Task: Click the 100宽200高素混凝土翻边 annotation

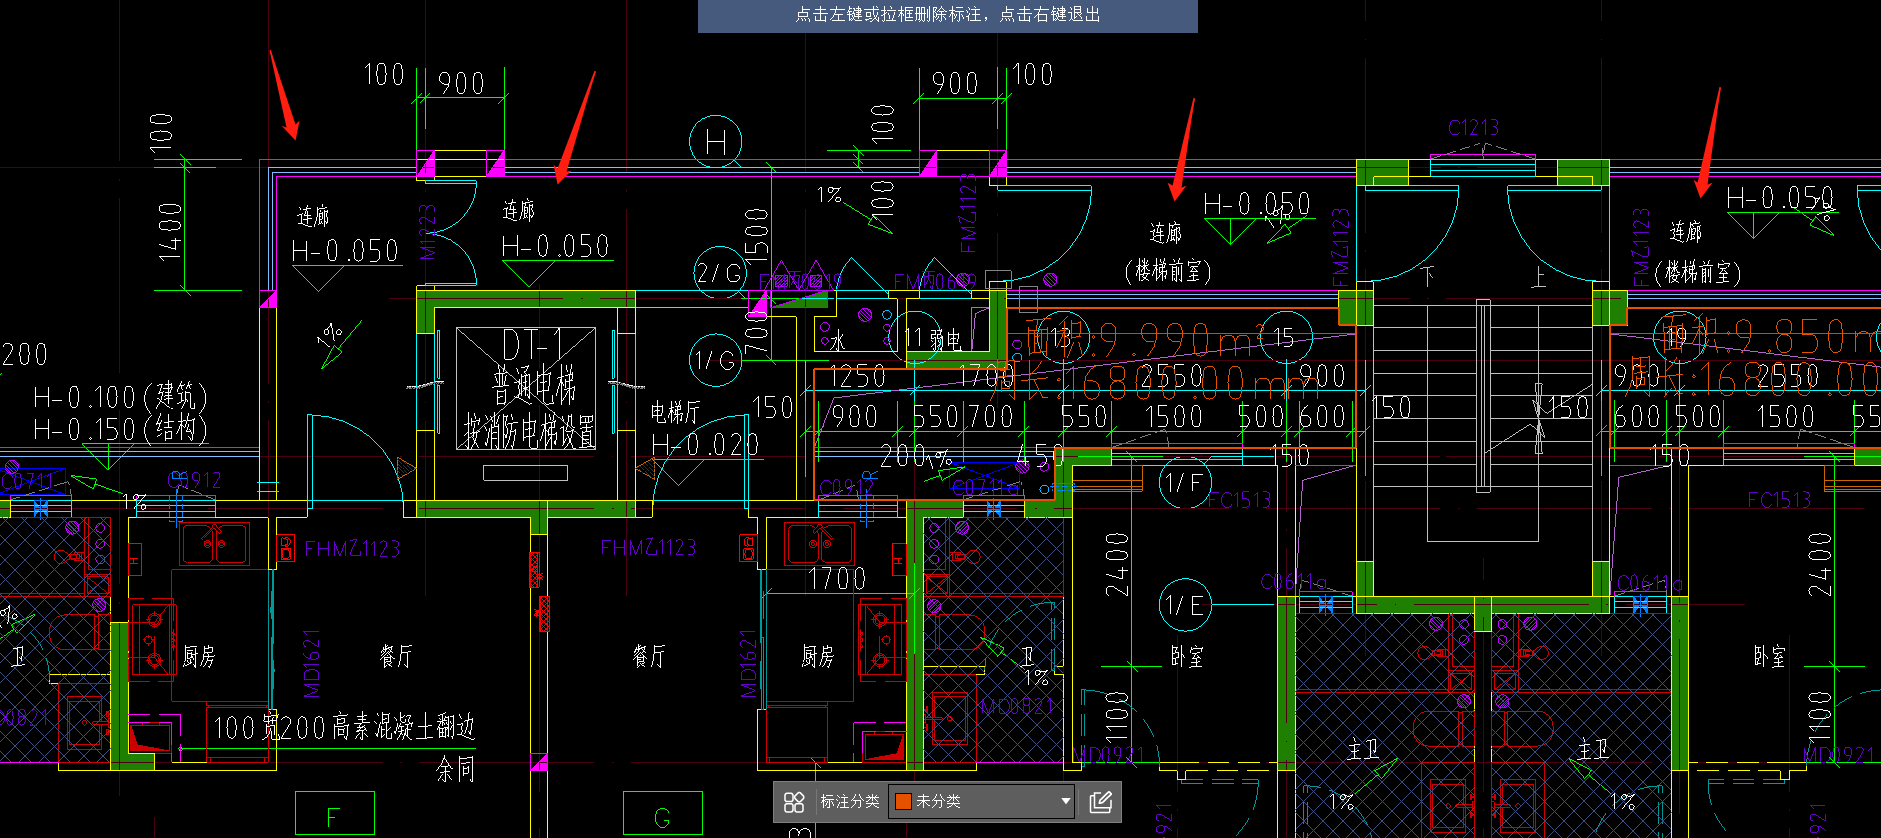Action: click(x=343, y=727)
